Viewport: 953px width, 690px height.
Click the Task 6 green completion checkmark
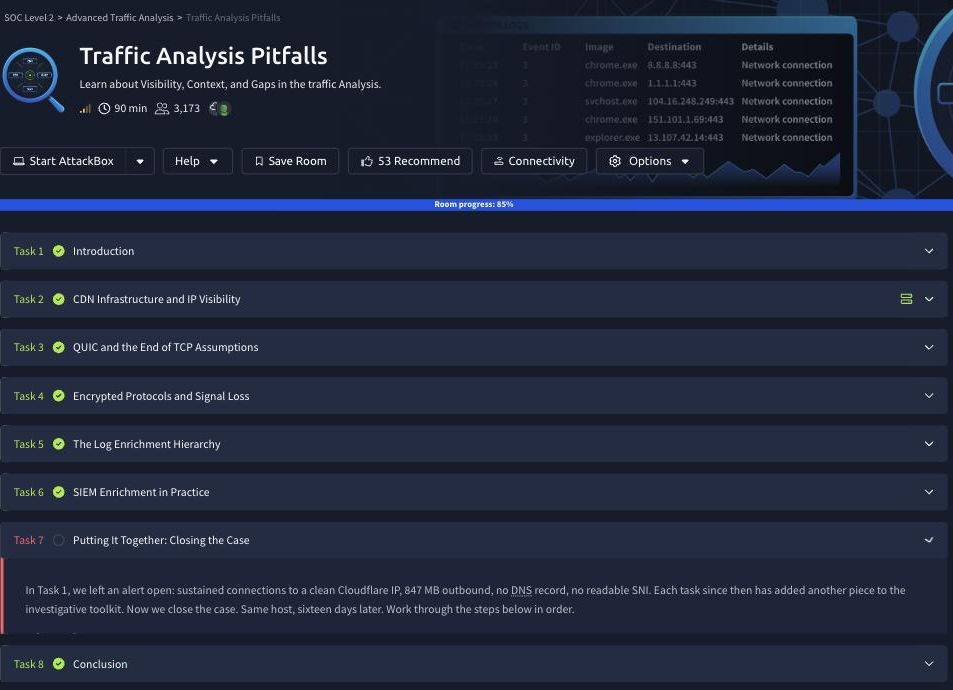pyautogui.click(x=59, y=492)
